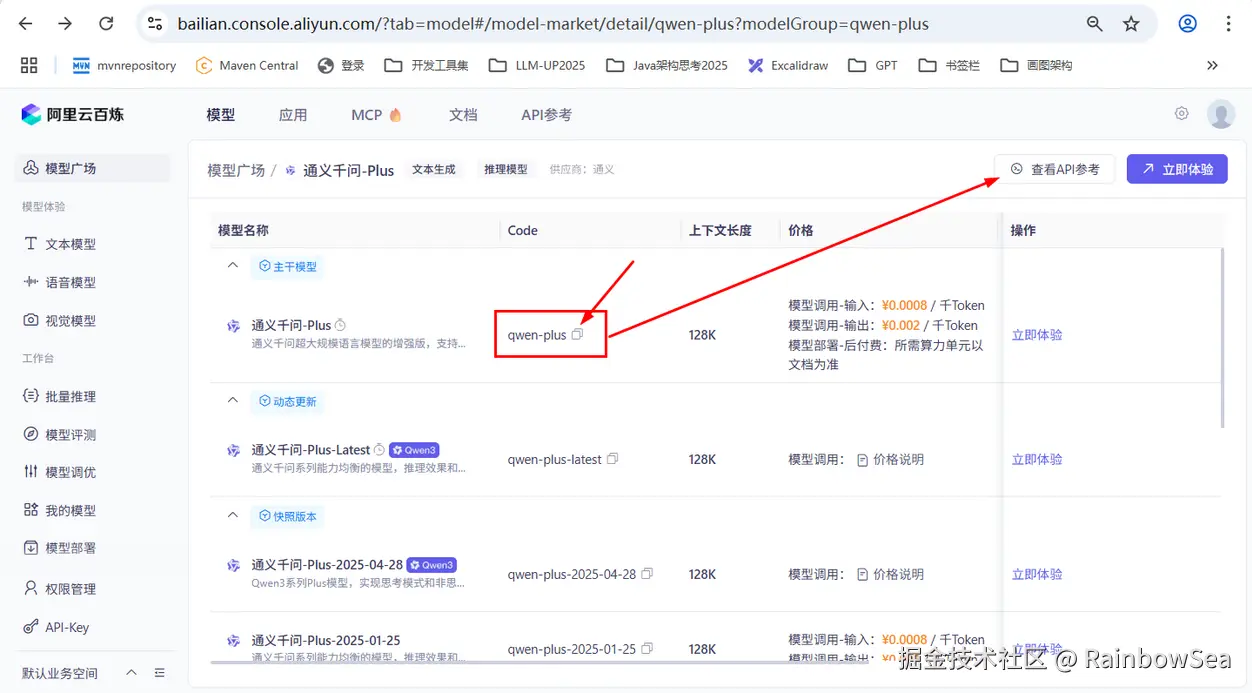
Task: Click the model table vertical scrollbar
Action: point(1222,338)
